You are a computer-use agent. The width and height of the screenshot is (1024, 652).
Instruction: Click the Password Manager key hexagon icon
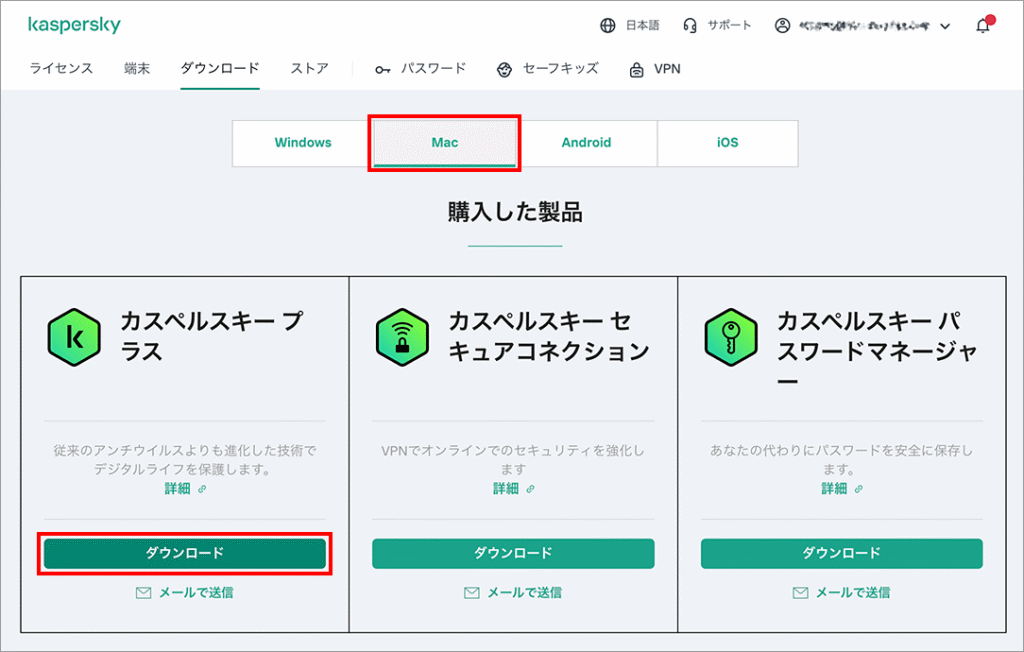tap(731, 337)
